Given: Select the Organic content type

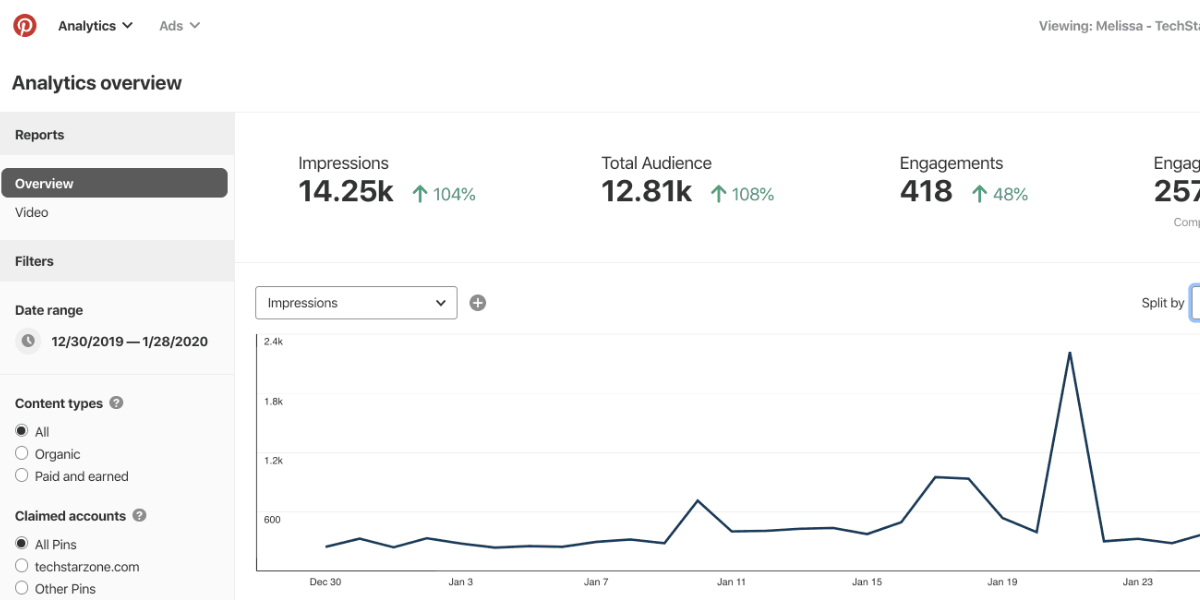Looking at the screenshot, I should tap(22, 454).
